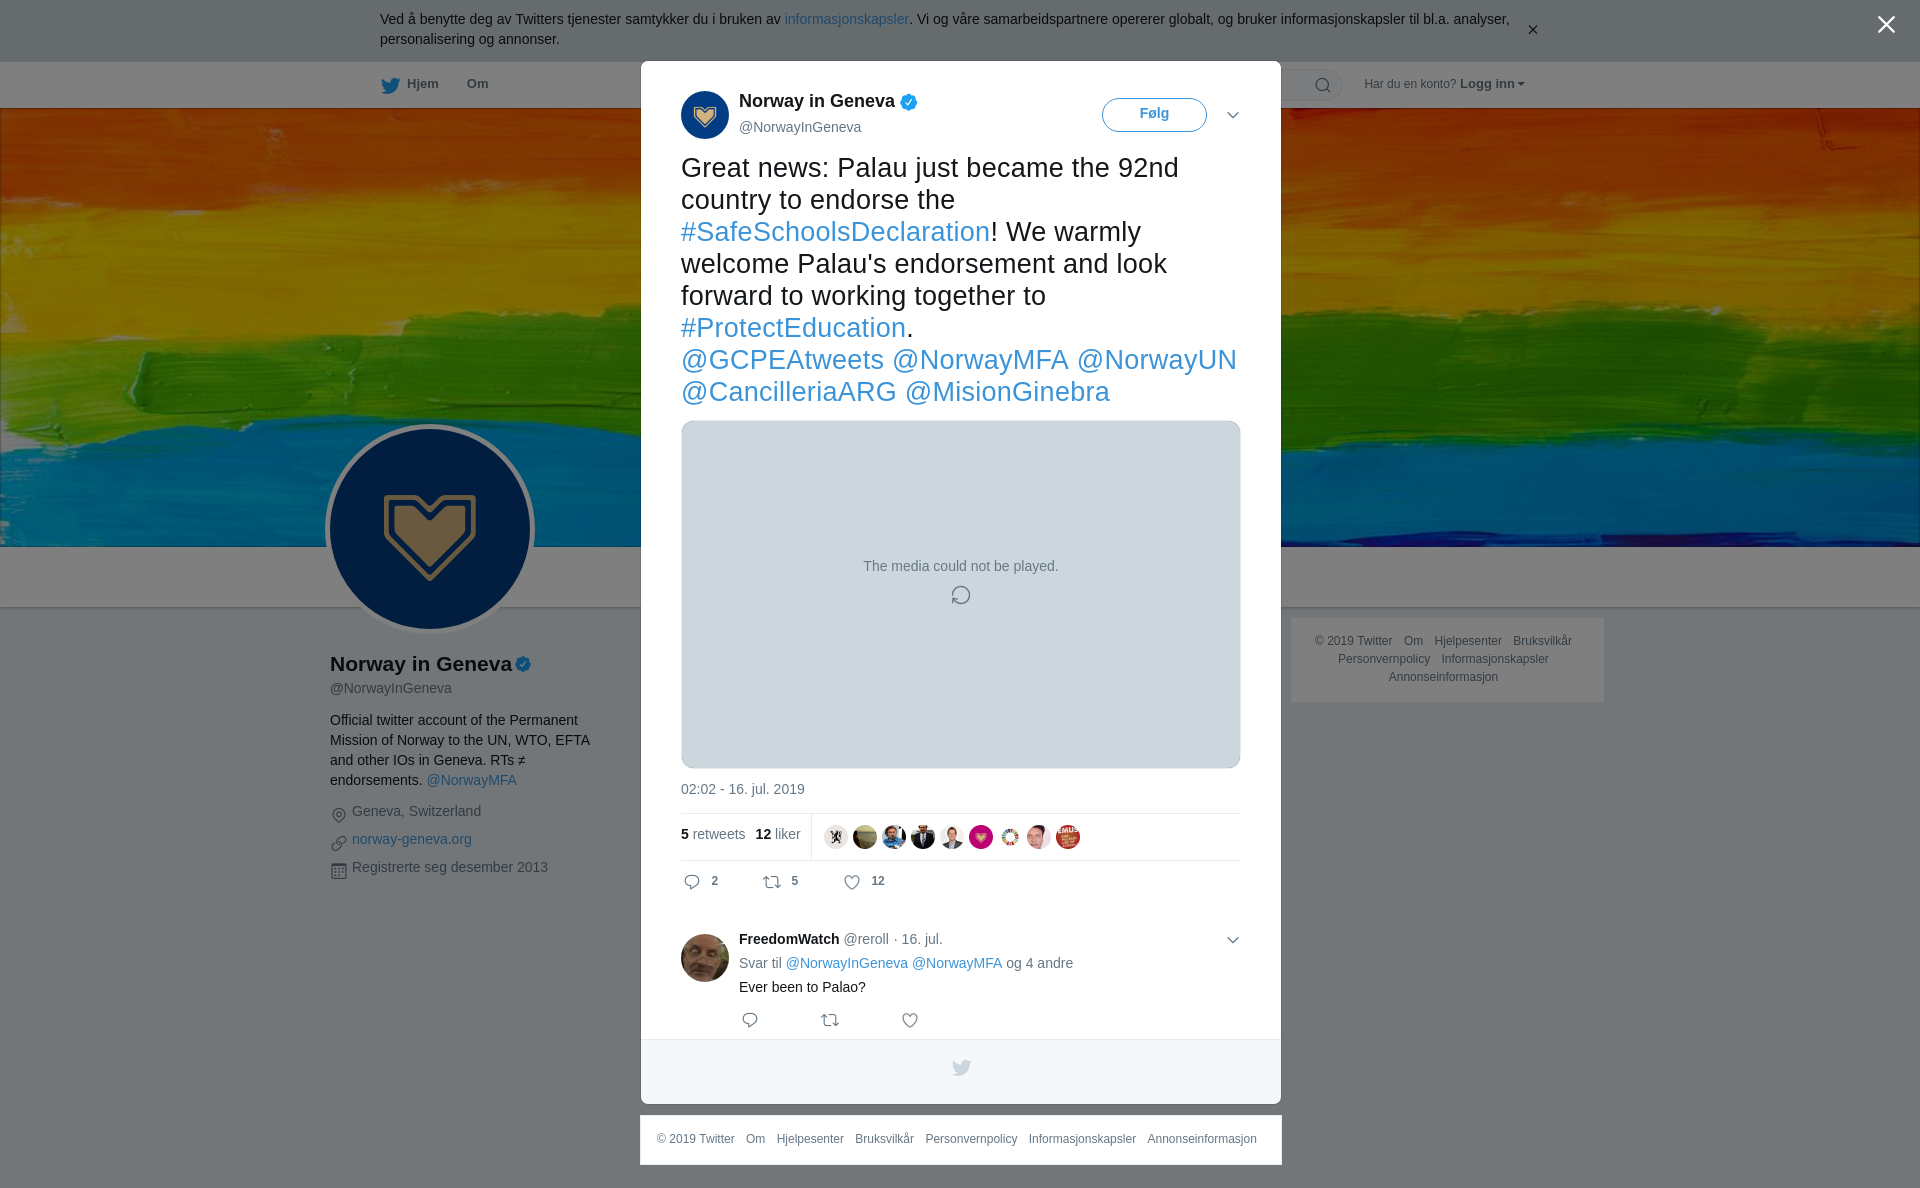
Task: Dismiss the cookie notice banner
Action: (1532, 30)
